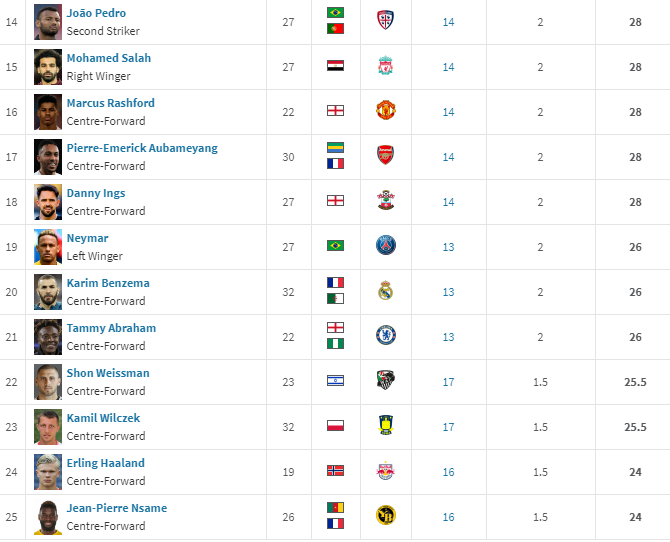Screen dimensions: 670x542
Task: Open Mohamed Salah's player profile link
Action: pos(109,58)
